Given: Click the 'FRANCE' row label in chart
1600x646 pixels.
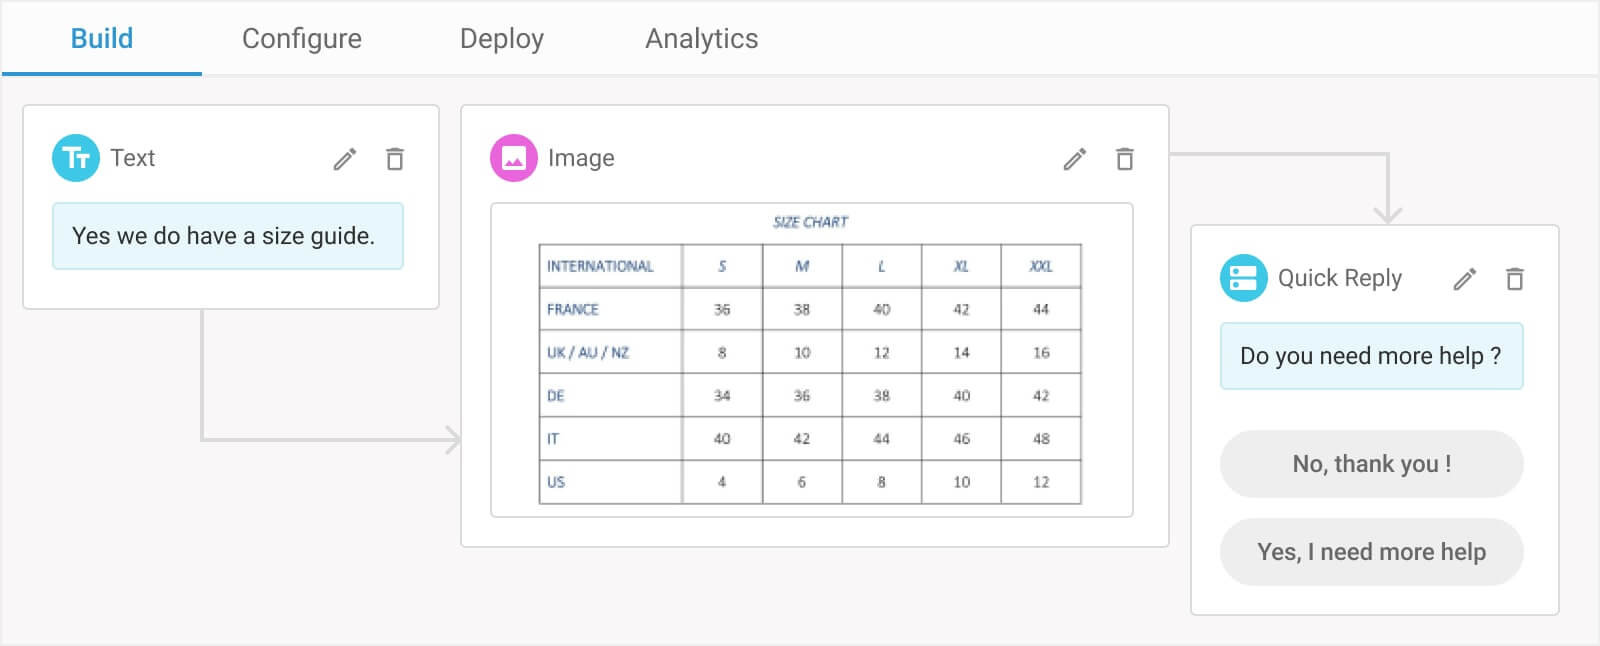Looking at the screenshot, I should tap(573, 309).
